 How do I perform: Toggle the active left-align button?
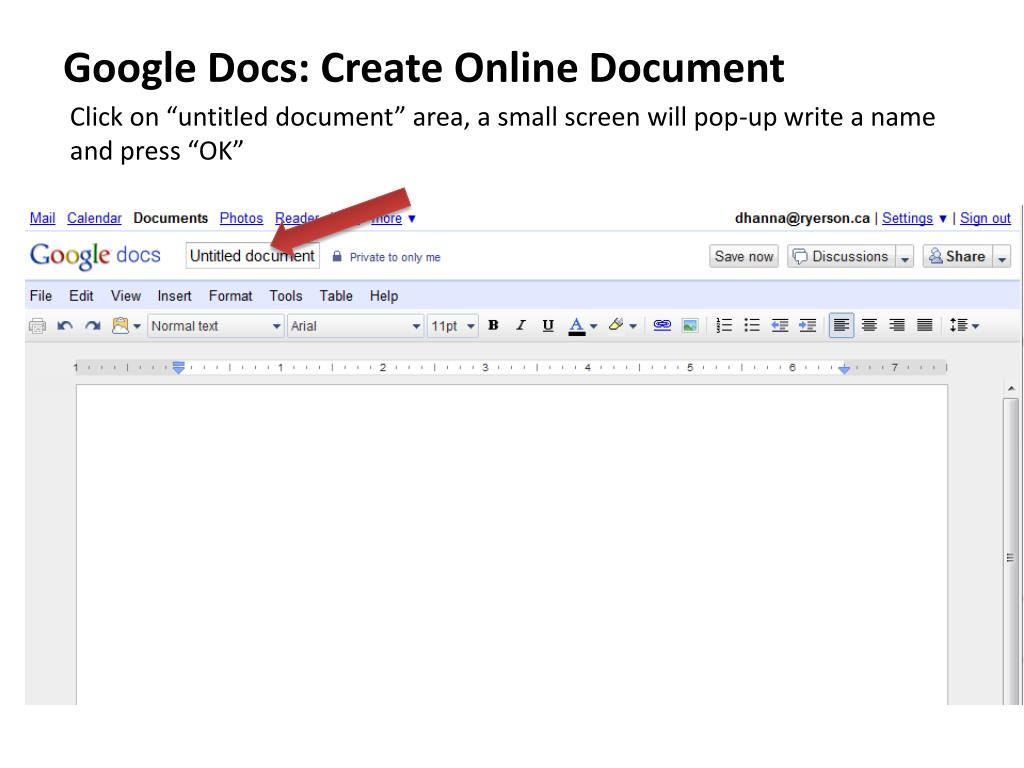point(841,325)
